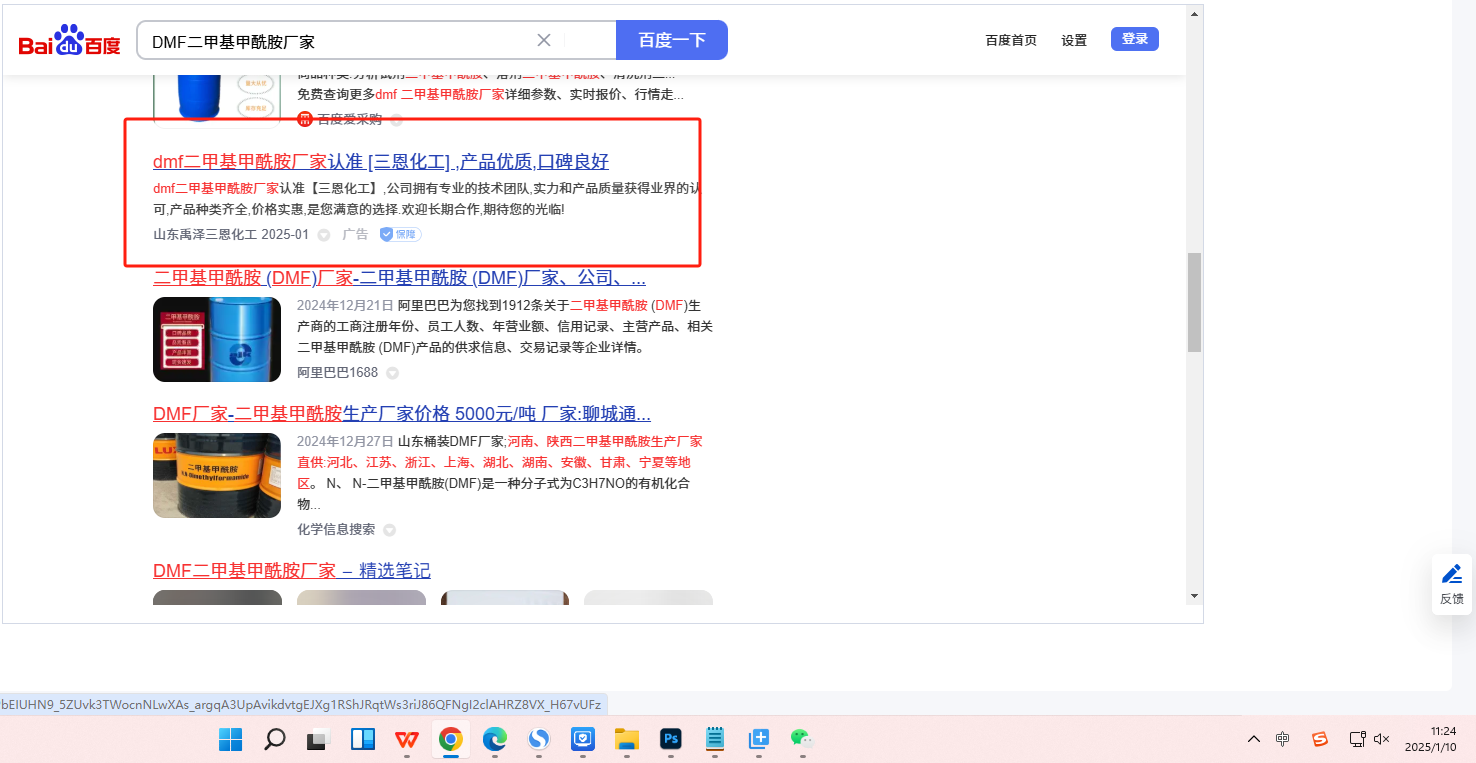This screenshot has width=1476, height=763.
Task: Open the 反馈 feedback pencil icon
Action: pyautogui.click(x=1451, y=574)
